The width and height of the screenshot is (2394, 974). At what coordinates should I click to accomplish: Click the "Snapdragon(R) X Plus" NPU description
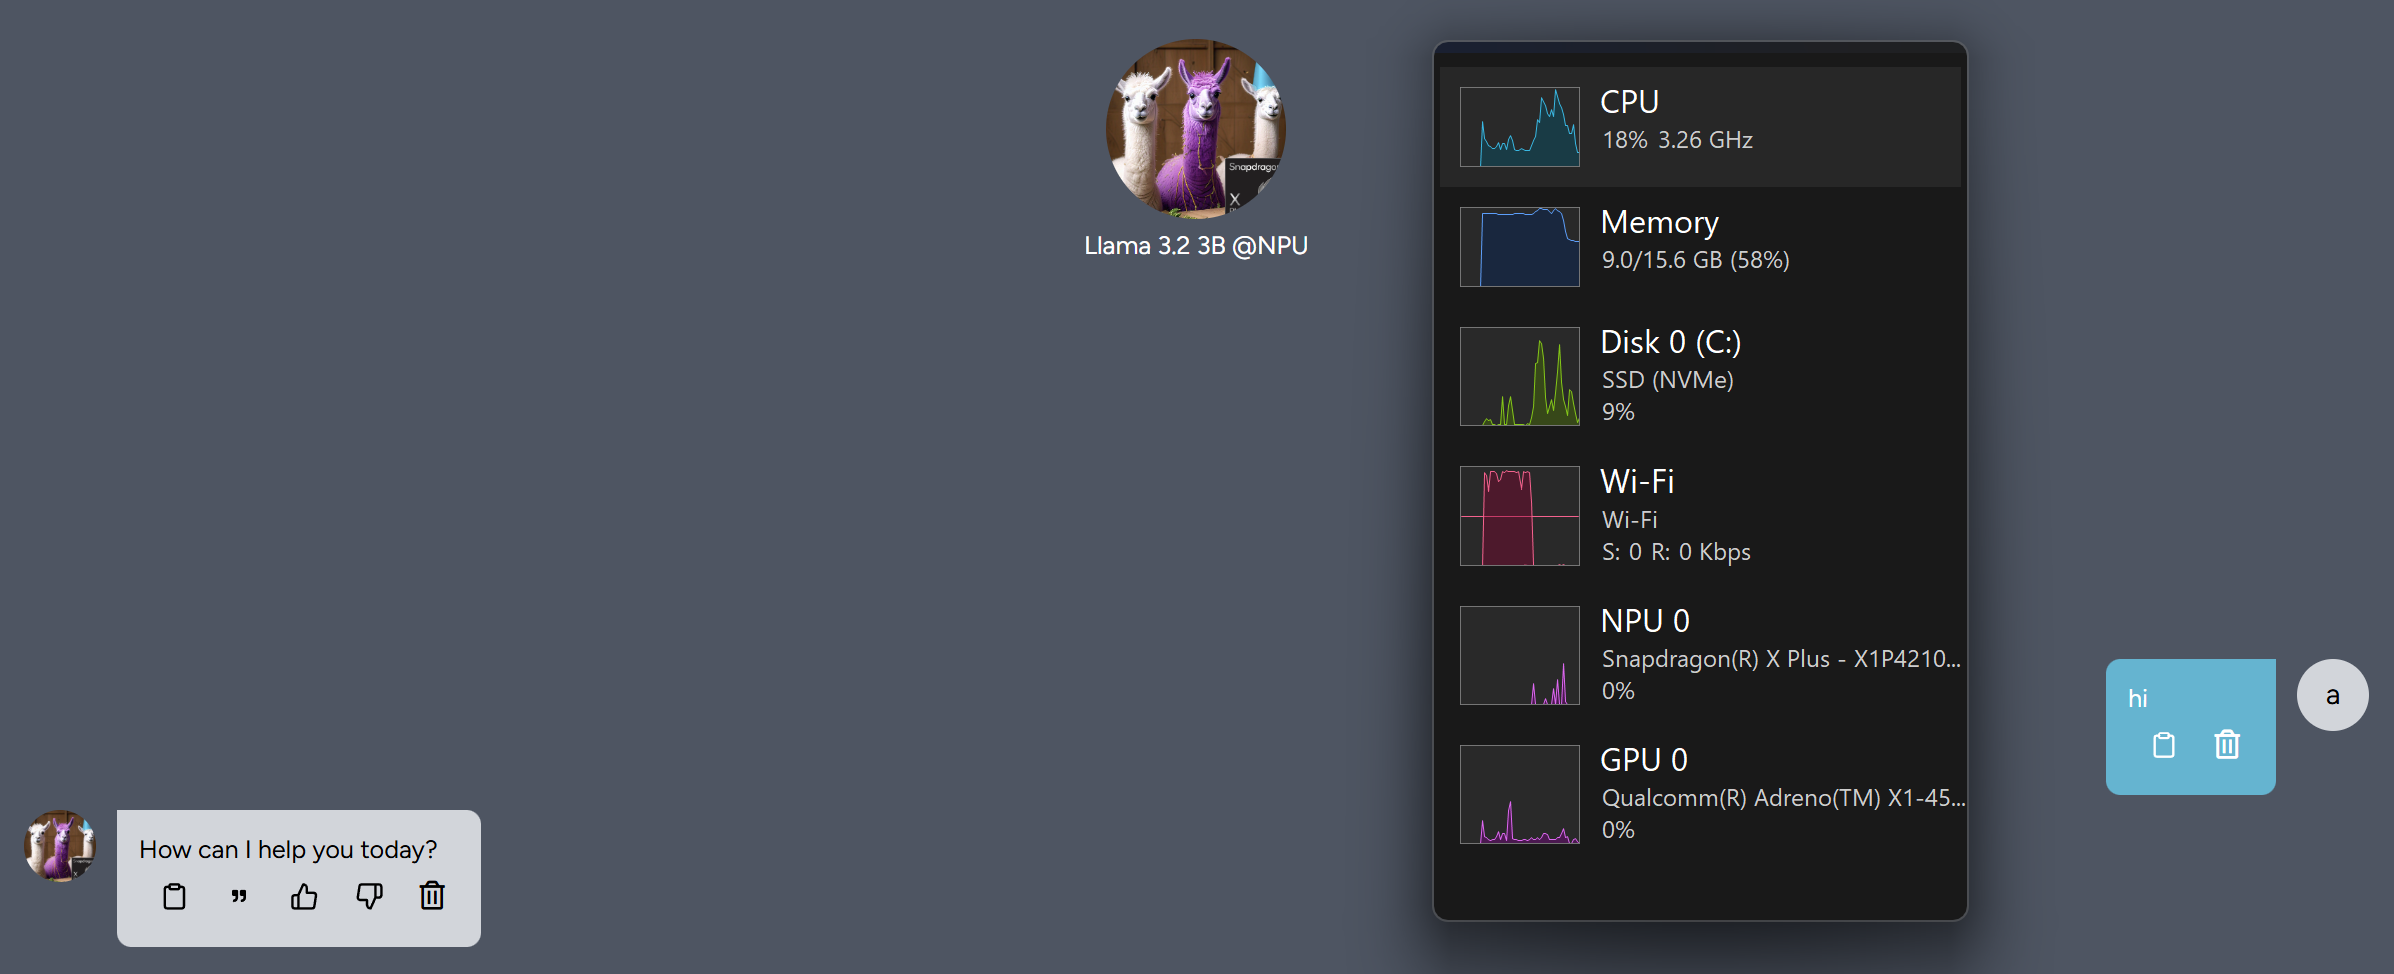1781,659
